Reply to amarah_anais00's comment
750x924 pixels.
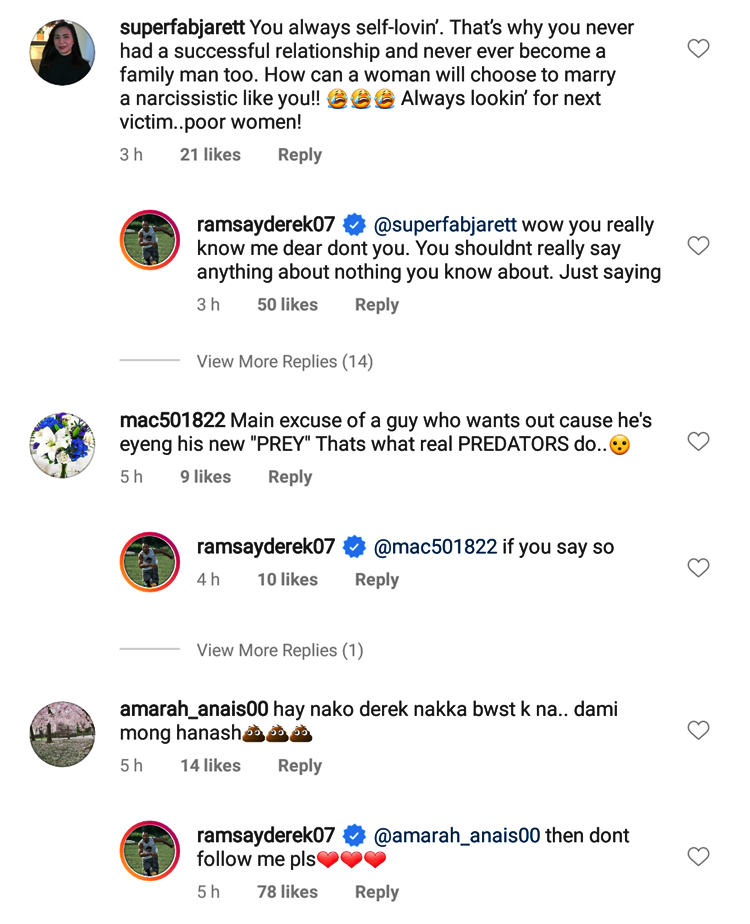299,765
